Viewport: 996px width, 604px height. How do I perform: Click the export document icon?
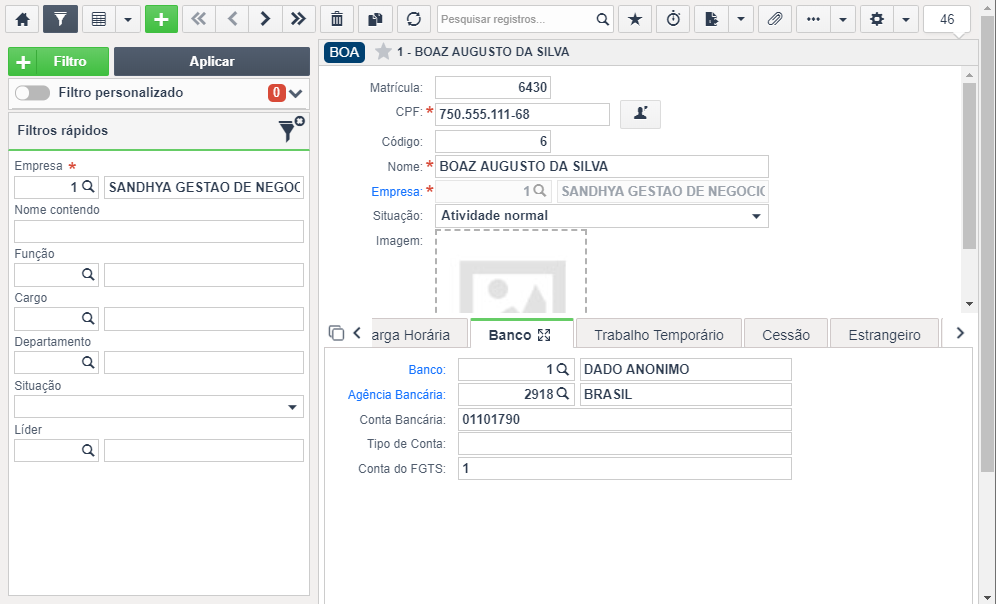(x=711, y=19)
